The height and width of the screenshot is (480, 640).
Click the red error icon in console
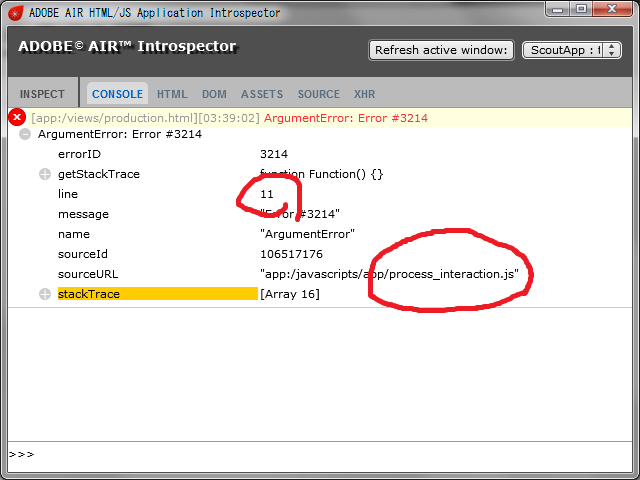coord(17,118)
